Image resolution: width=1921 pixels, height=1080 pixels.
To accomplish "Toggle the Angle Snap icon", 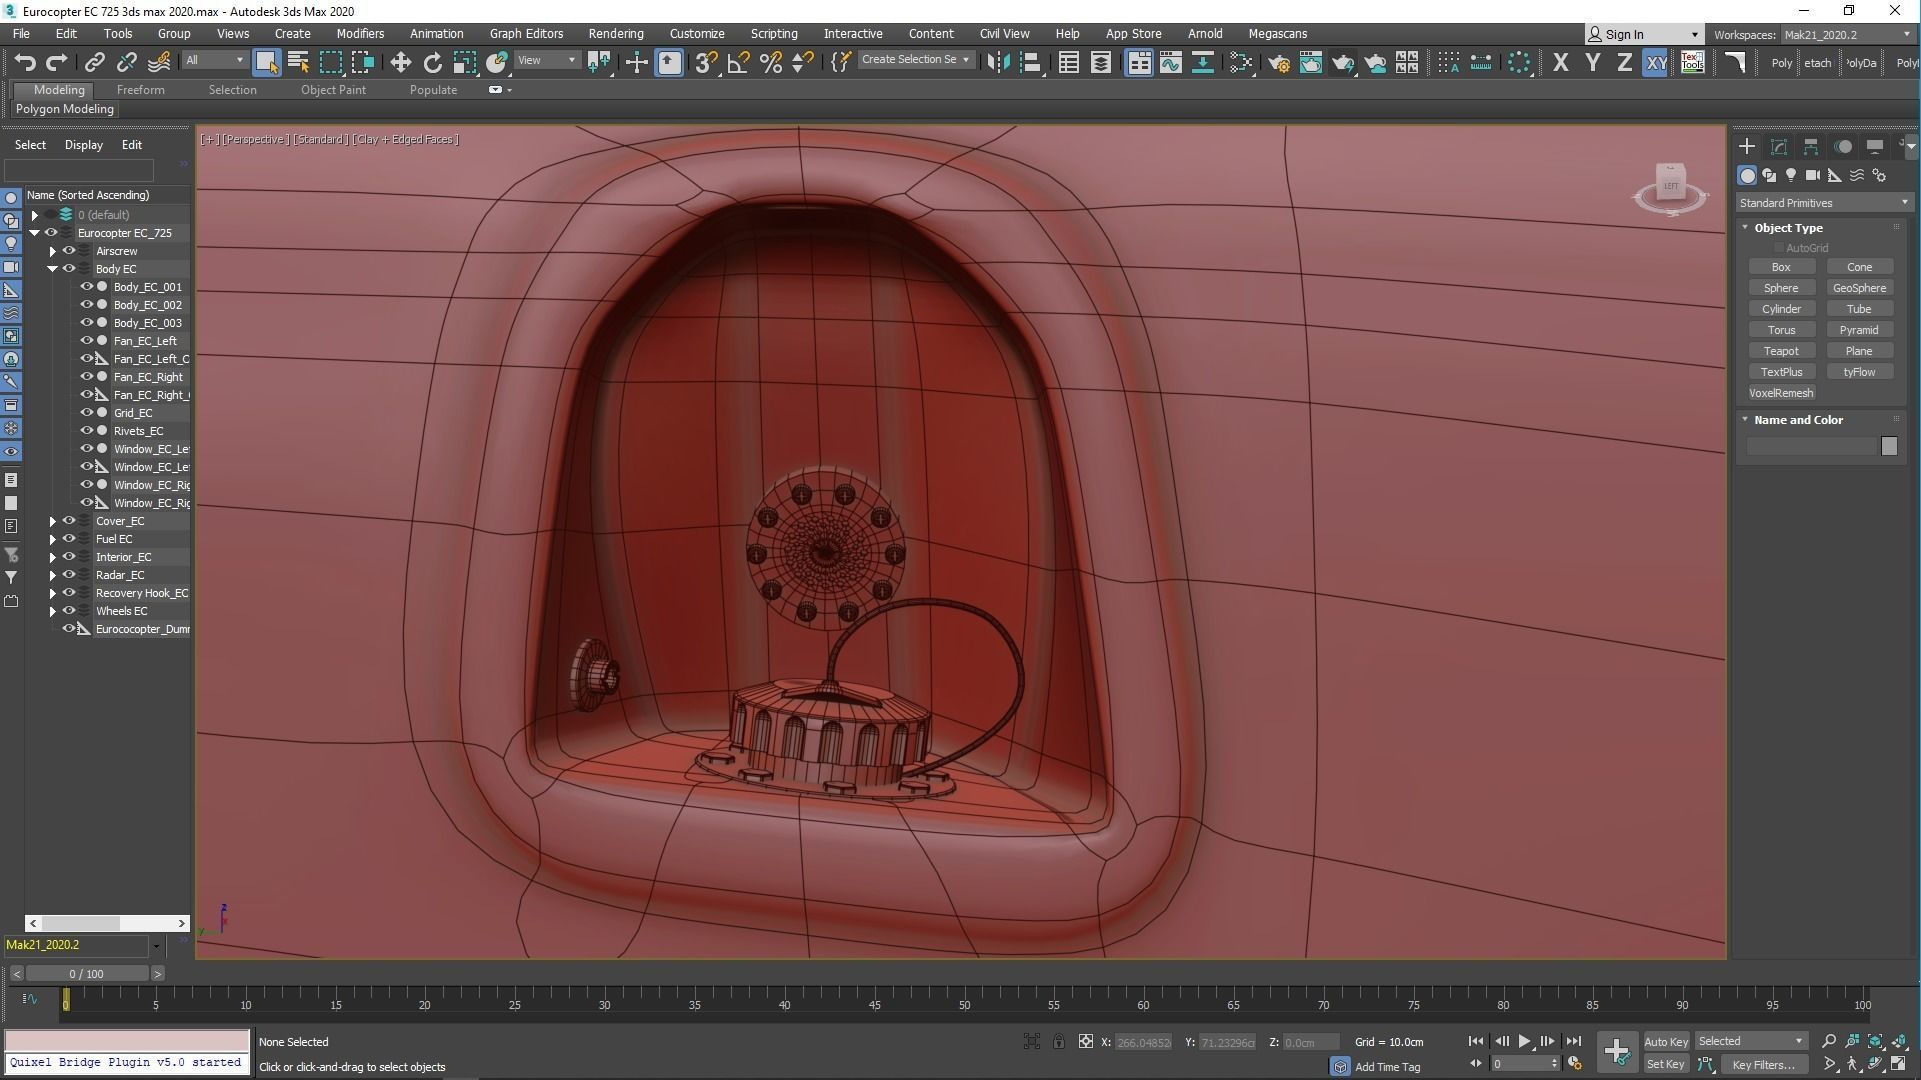I will [x=738, y=63].
